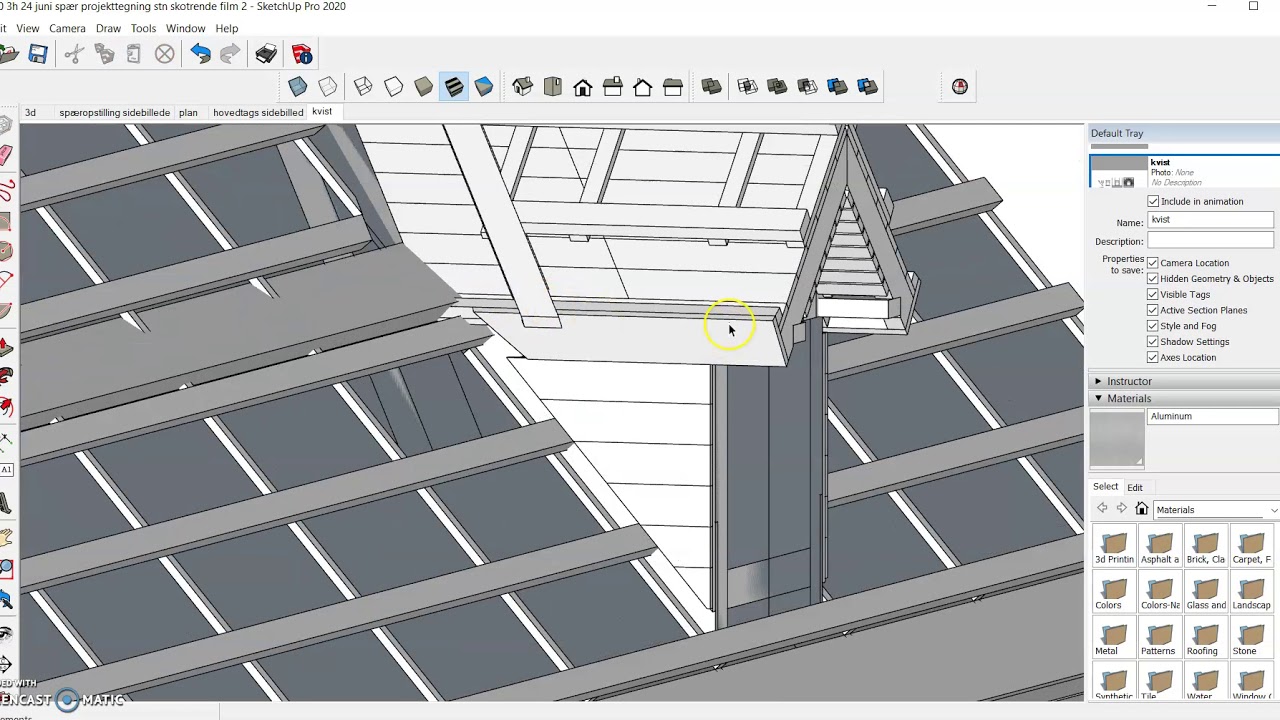This screenshot has width=1280, height=720.
Task: Toggle Shadow Settings checkbox
Action: (1153, 342)
